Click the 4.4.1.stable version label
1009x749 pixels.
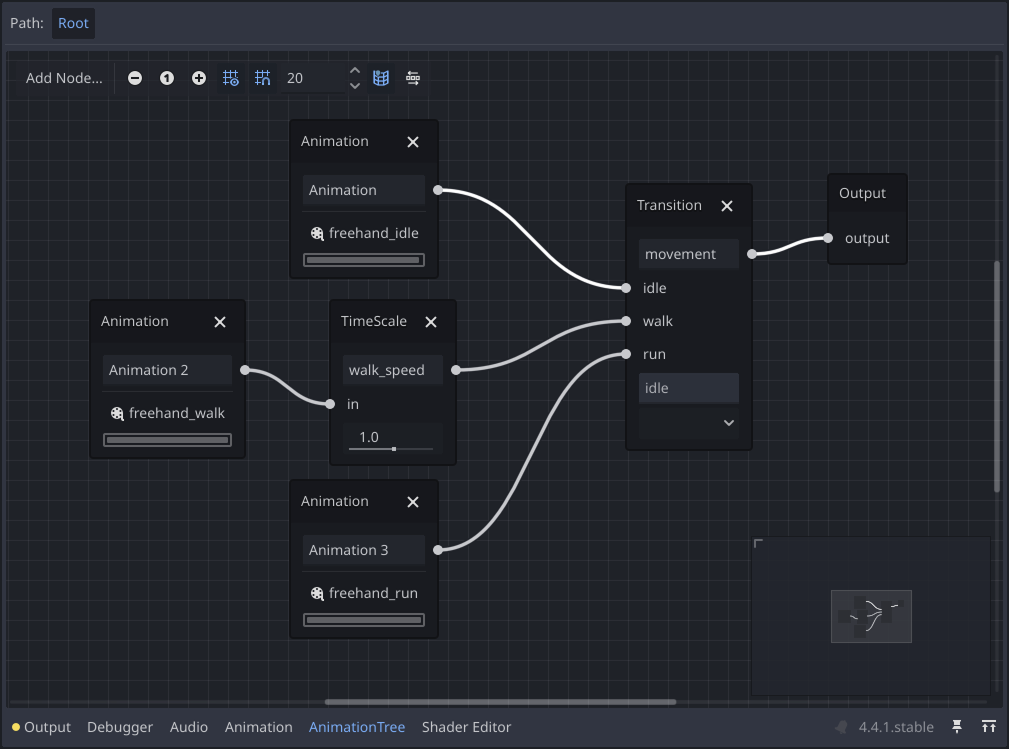[x=896, y=727]
